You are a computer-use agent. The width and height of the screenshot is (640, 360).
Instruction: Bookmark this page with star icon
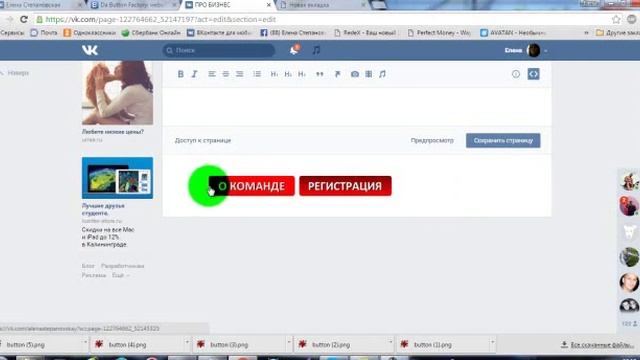(616, 19)
